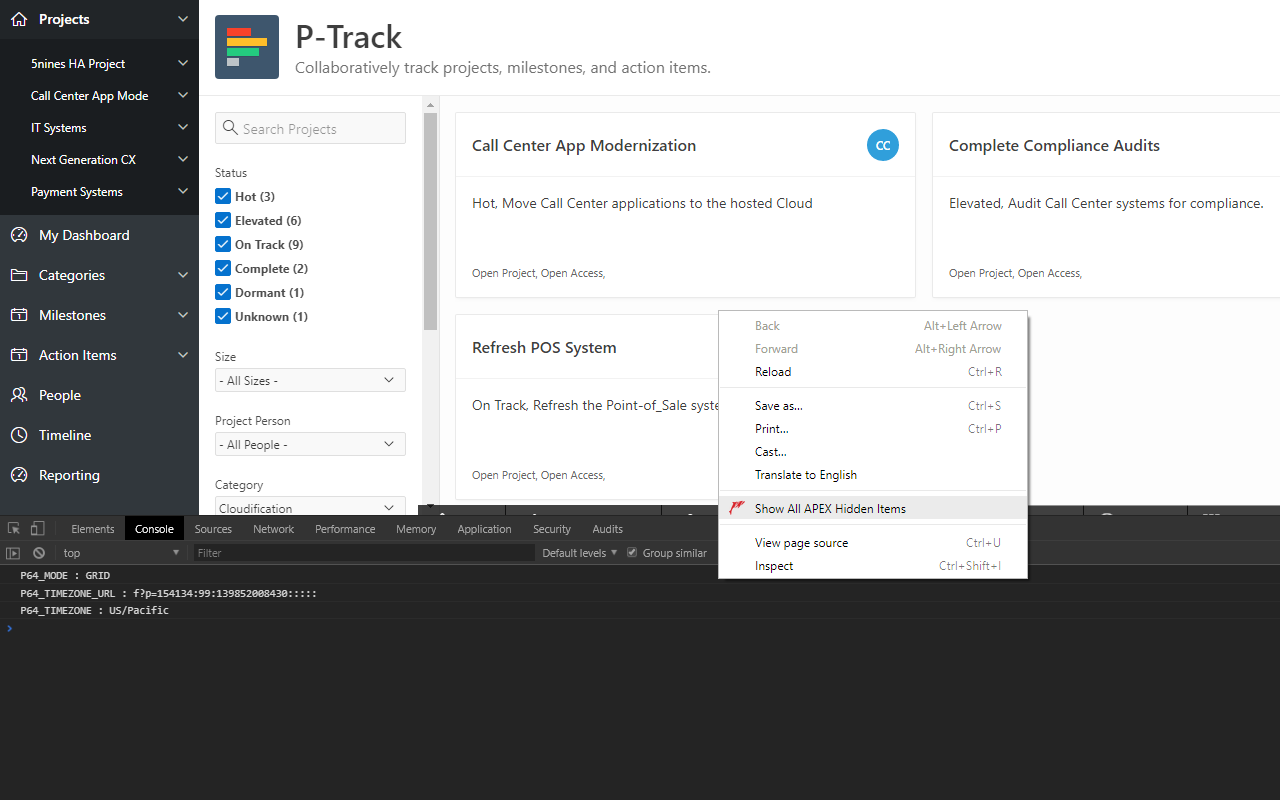Open the top context selector in console
Screen dimensions: 1280x800
pos(122,553)
